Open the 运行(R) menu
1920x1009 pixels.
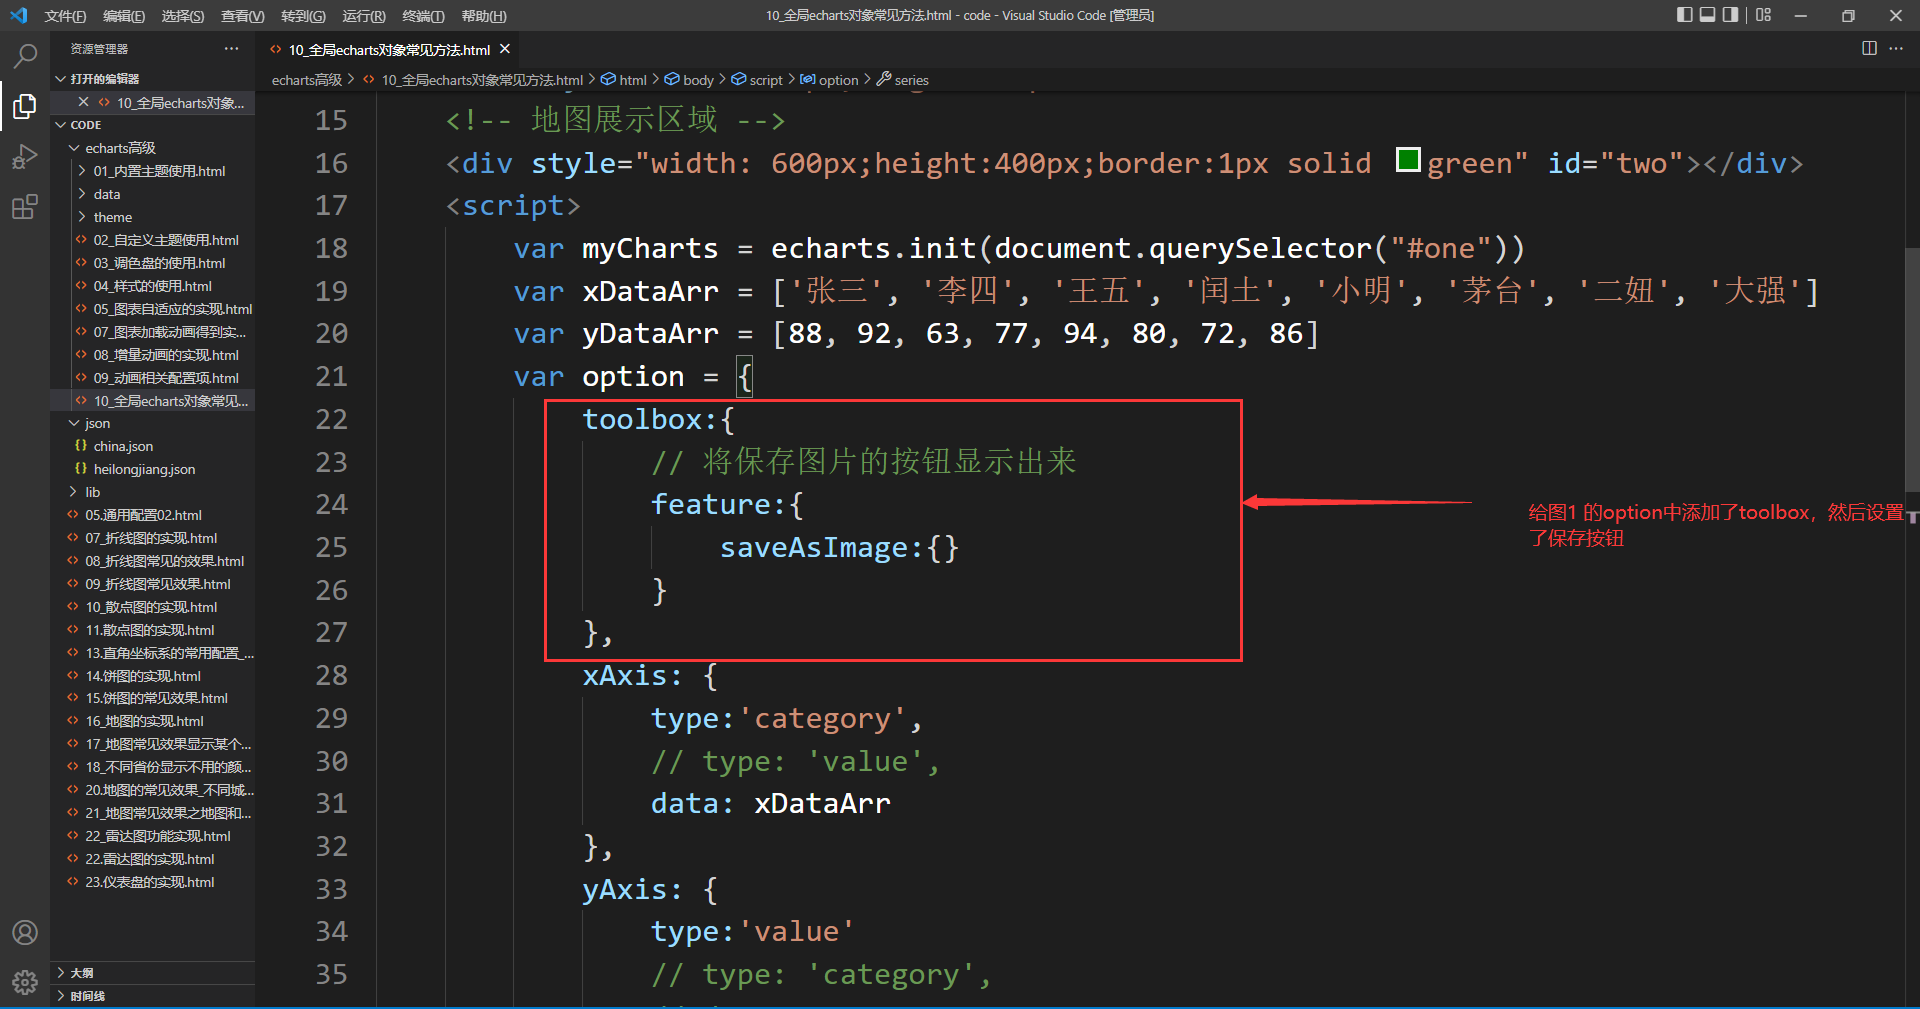(x=364, y=16)
